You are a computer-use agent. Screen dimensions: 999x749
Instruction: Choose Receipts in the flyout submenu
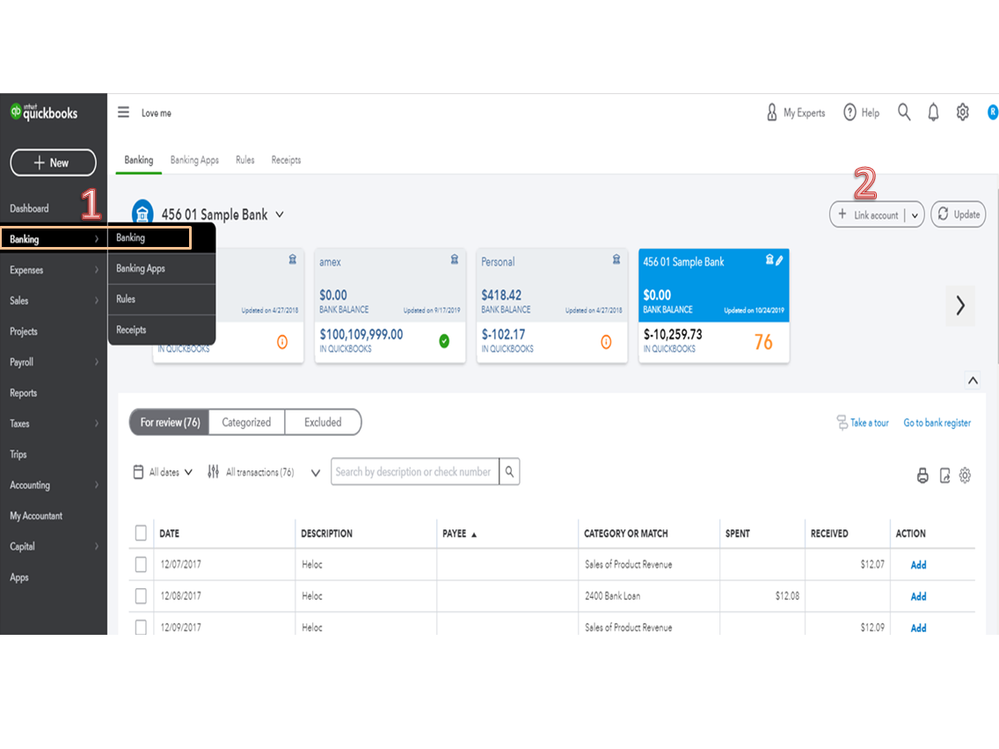point(162,329)
